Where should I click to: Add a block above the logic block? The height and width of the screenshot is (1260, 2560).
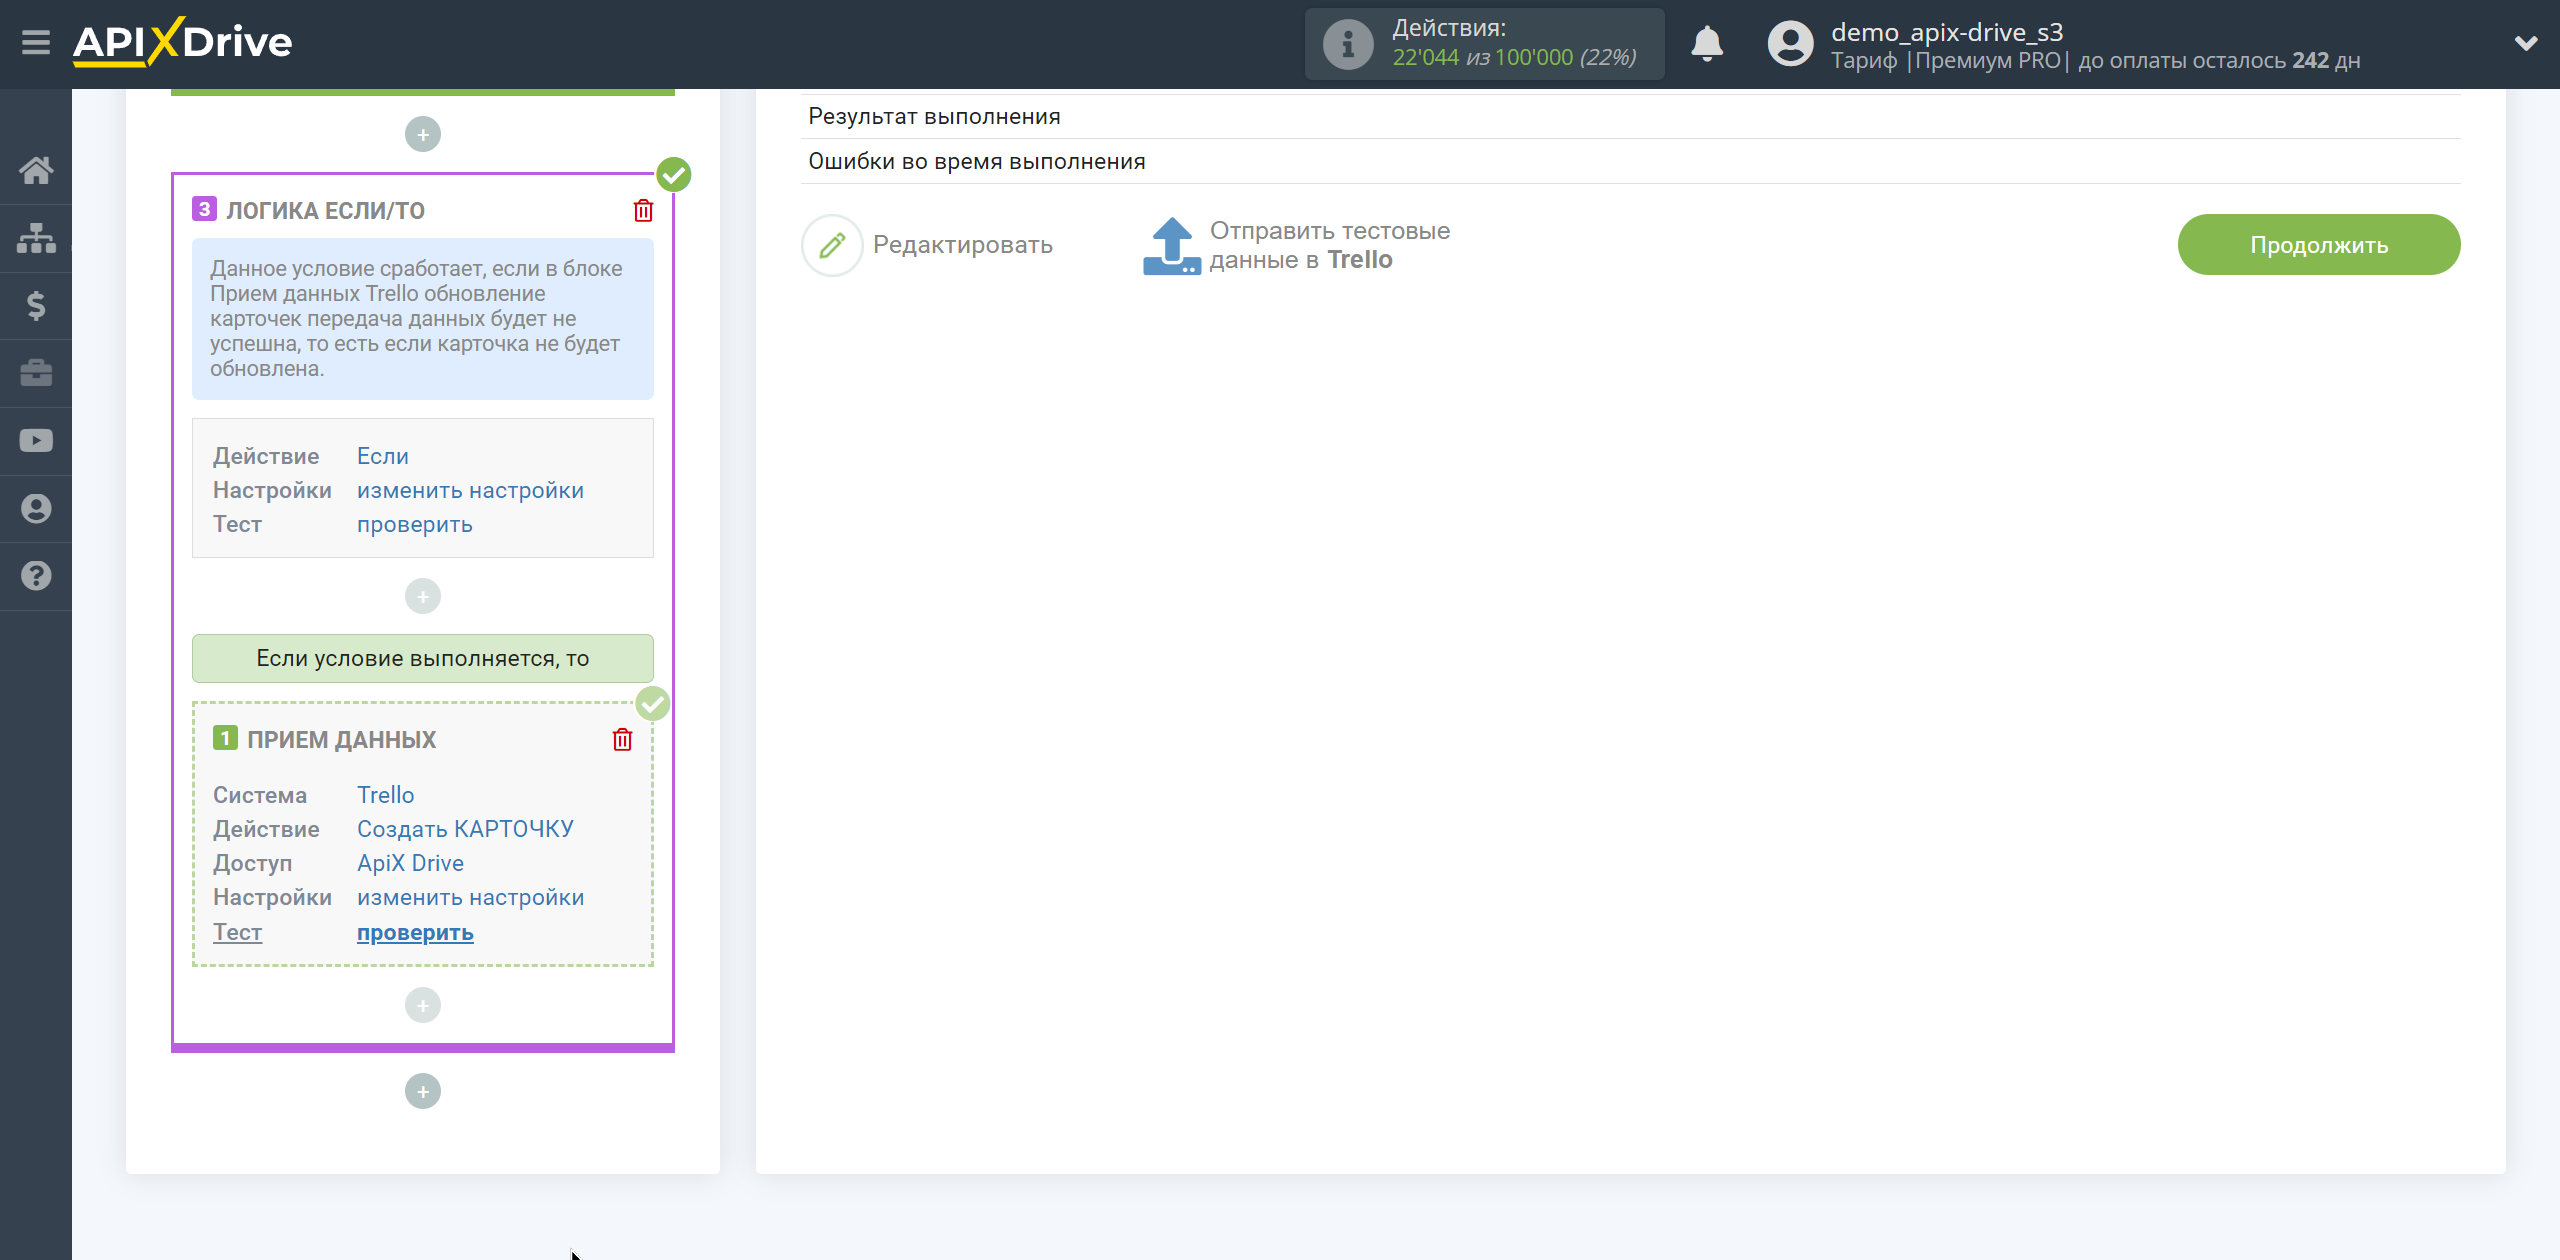(x=423, y=134)
